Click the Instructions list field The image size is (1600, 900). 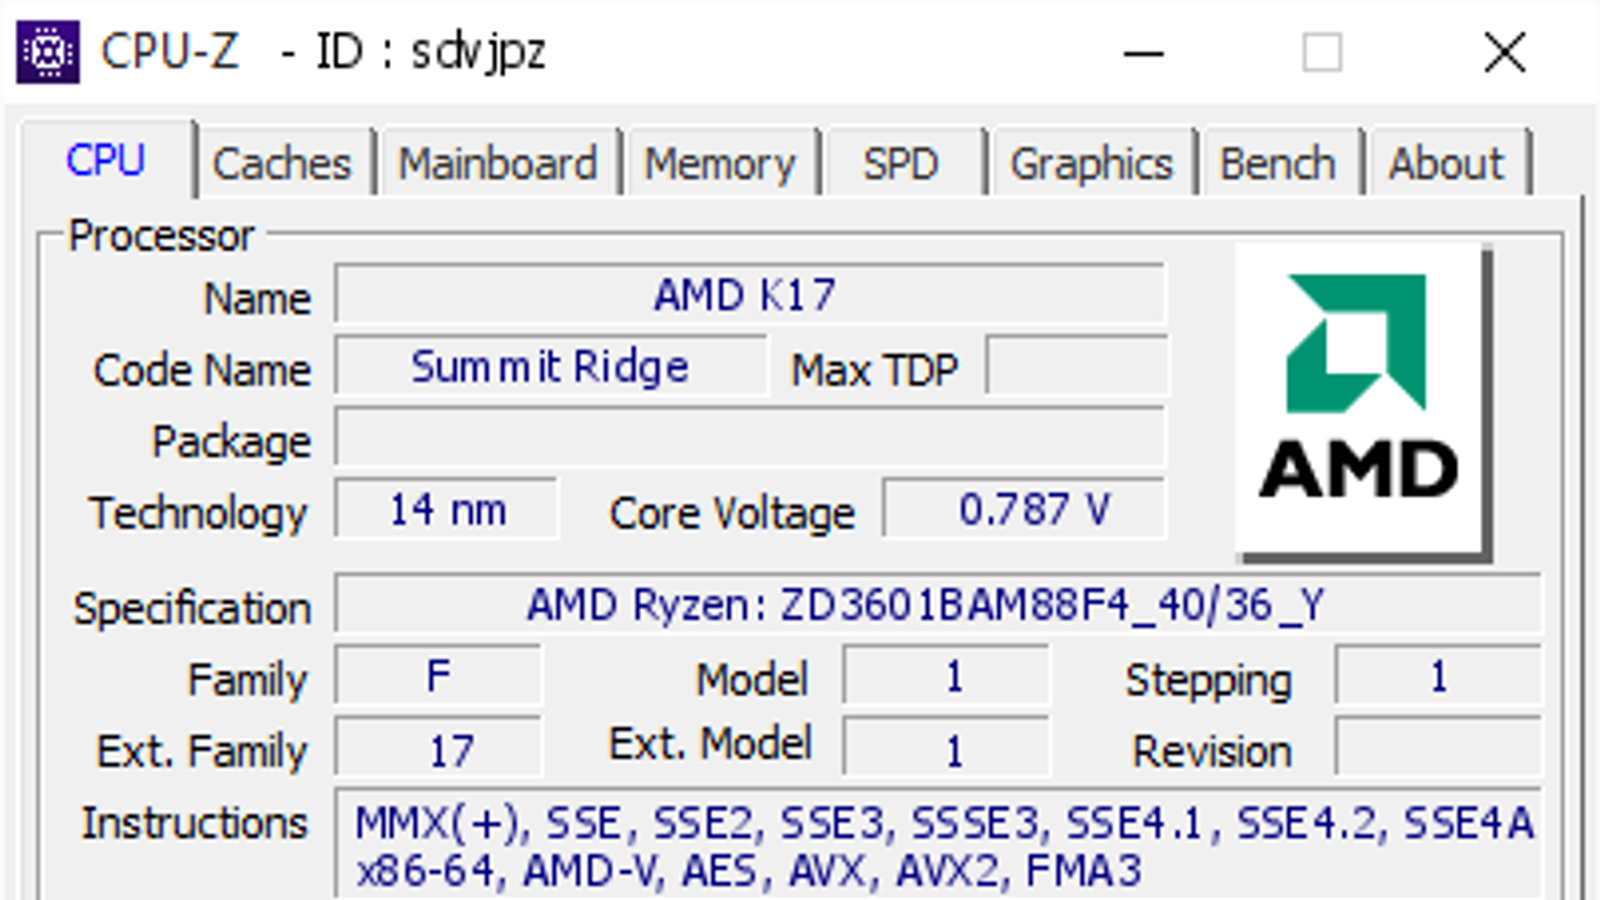coord(940,846)
